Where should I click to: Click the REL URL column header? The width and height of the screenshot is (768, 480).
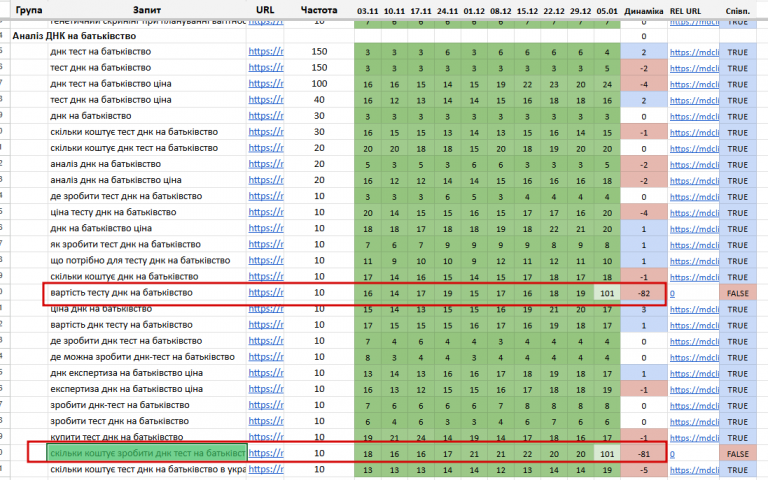click(x=685, y=11)
